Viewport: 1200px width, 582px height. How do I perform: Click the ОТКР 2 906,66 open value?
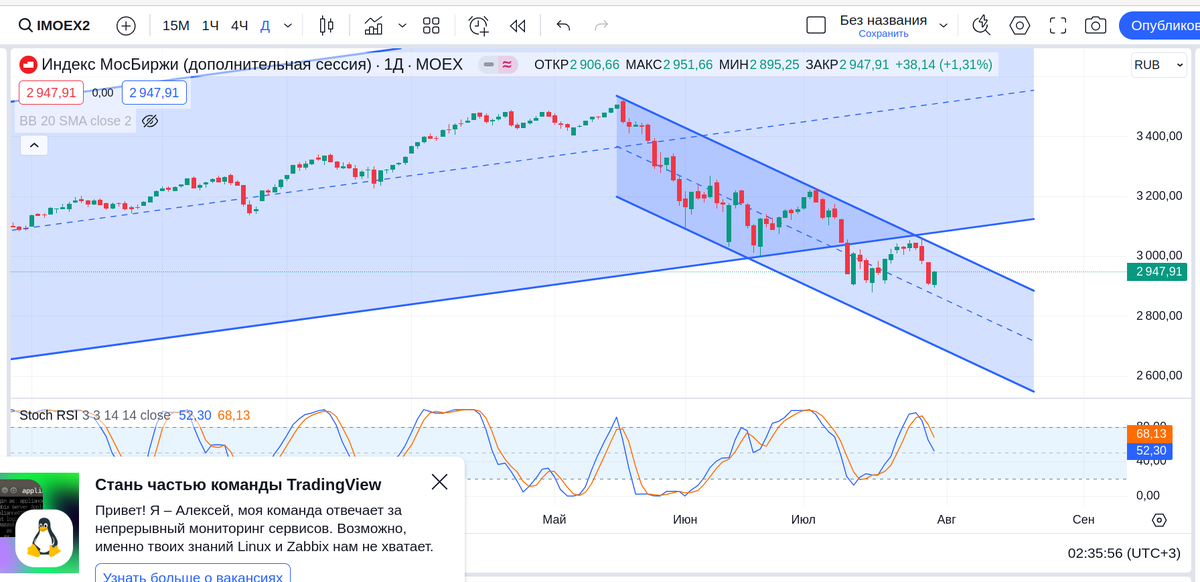pyautogui.click(x=577, y=65)
